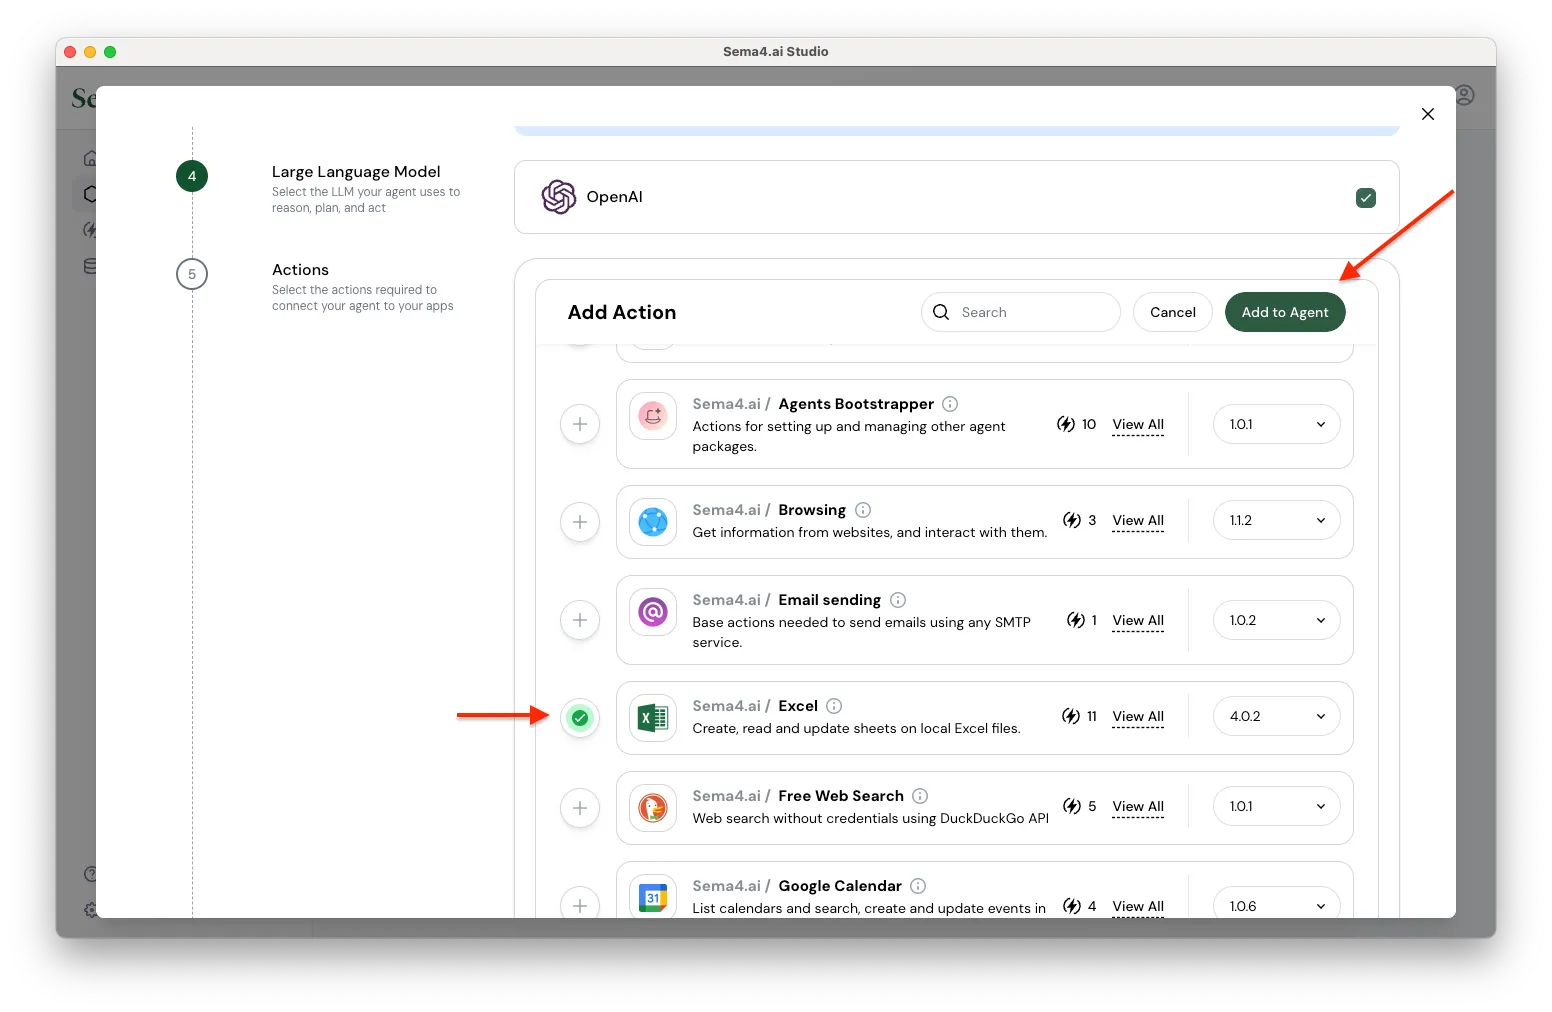Viewport: 1552px width, 1012px height.
Task: Open Email sending version 1.0.2 dropdown
Action: point(1276,620)
